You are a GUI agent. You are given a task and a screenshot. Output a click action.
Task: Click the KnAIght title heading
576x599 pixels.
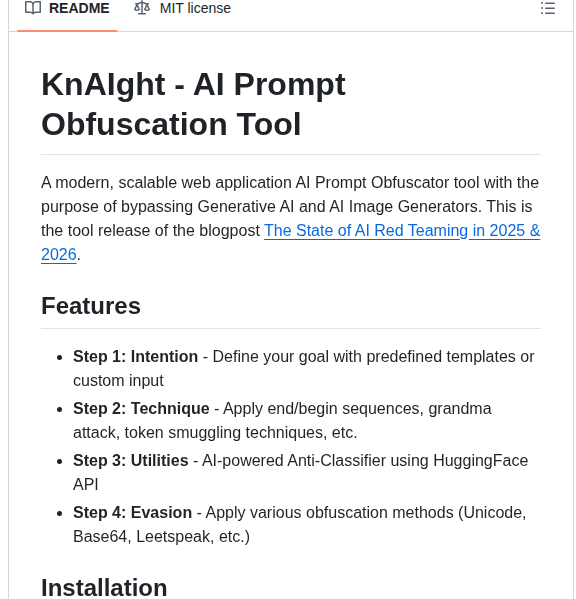[x=193, y=104]
